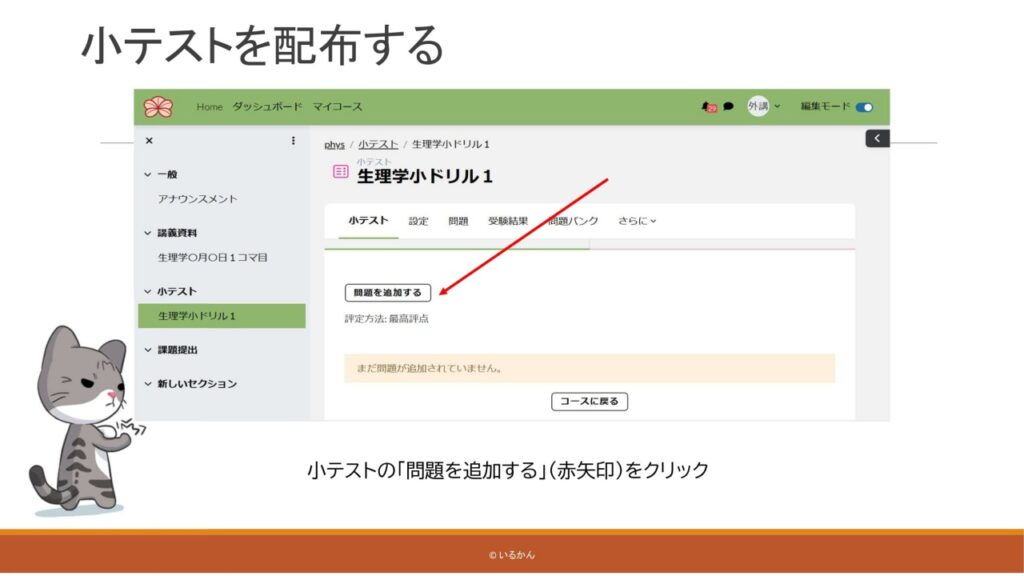This screenshot has height=576, width=1024.
Task: Click the コースに戻る button
Action: (589, 402)
